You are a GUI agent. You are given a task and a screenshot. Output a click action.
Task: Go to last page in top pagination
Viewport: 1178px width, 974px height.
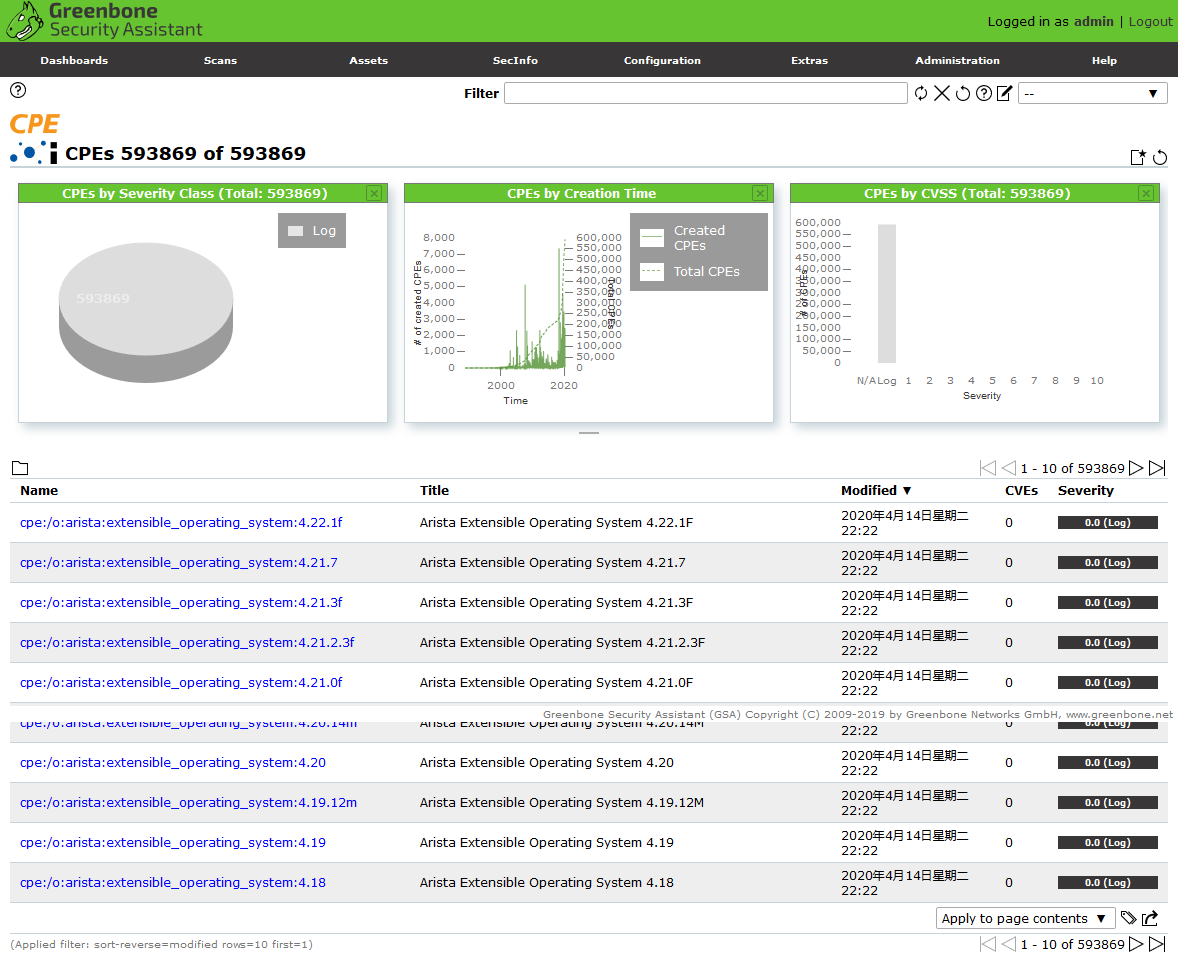pos(1158,467)
